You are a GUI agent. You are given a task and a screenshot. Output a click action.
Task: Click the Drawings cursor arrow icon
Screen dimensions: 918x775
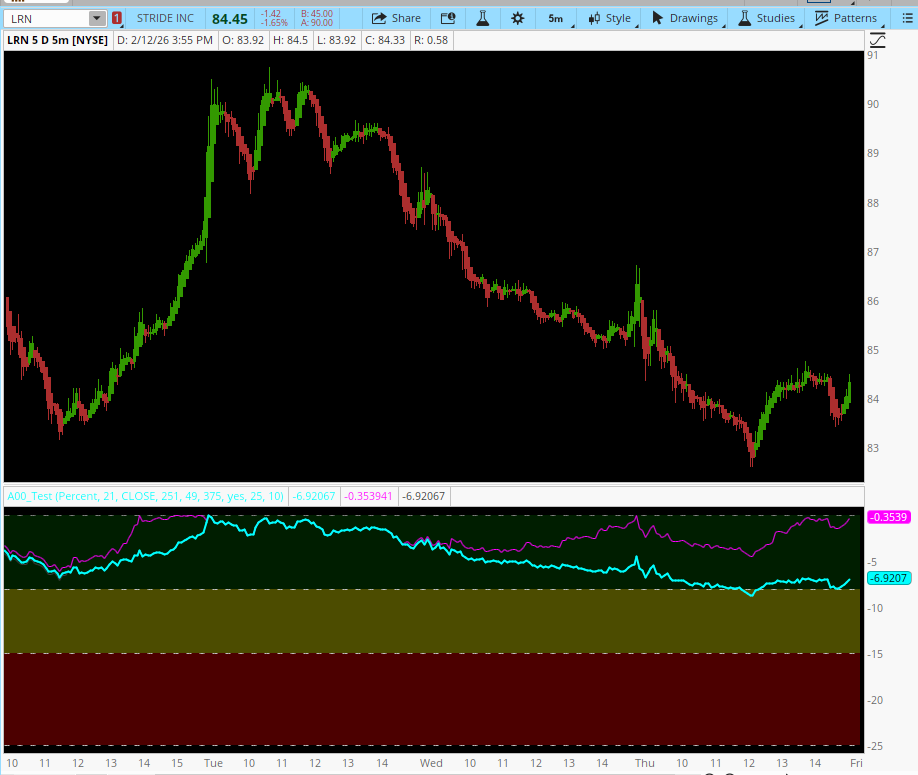coord(657,18)
